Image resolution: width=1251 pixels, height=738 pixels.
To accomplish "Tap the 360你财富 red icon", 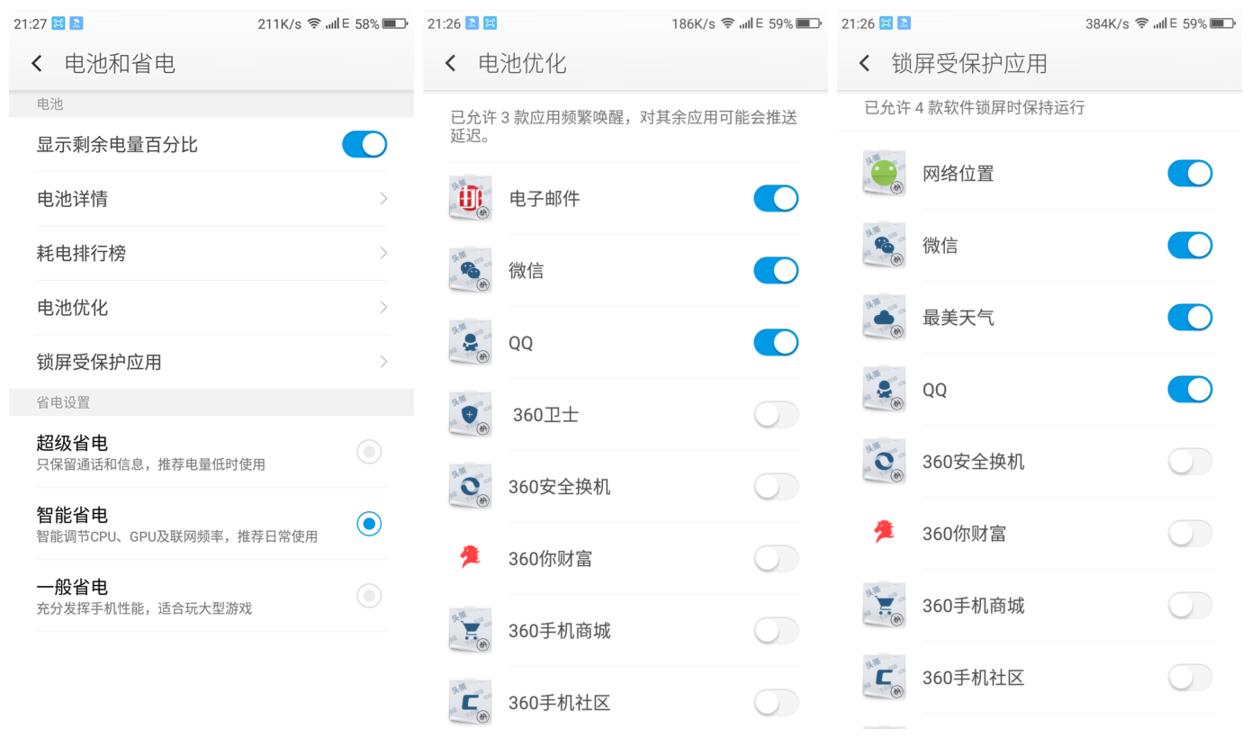I will (x=470, y=558).
